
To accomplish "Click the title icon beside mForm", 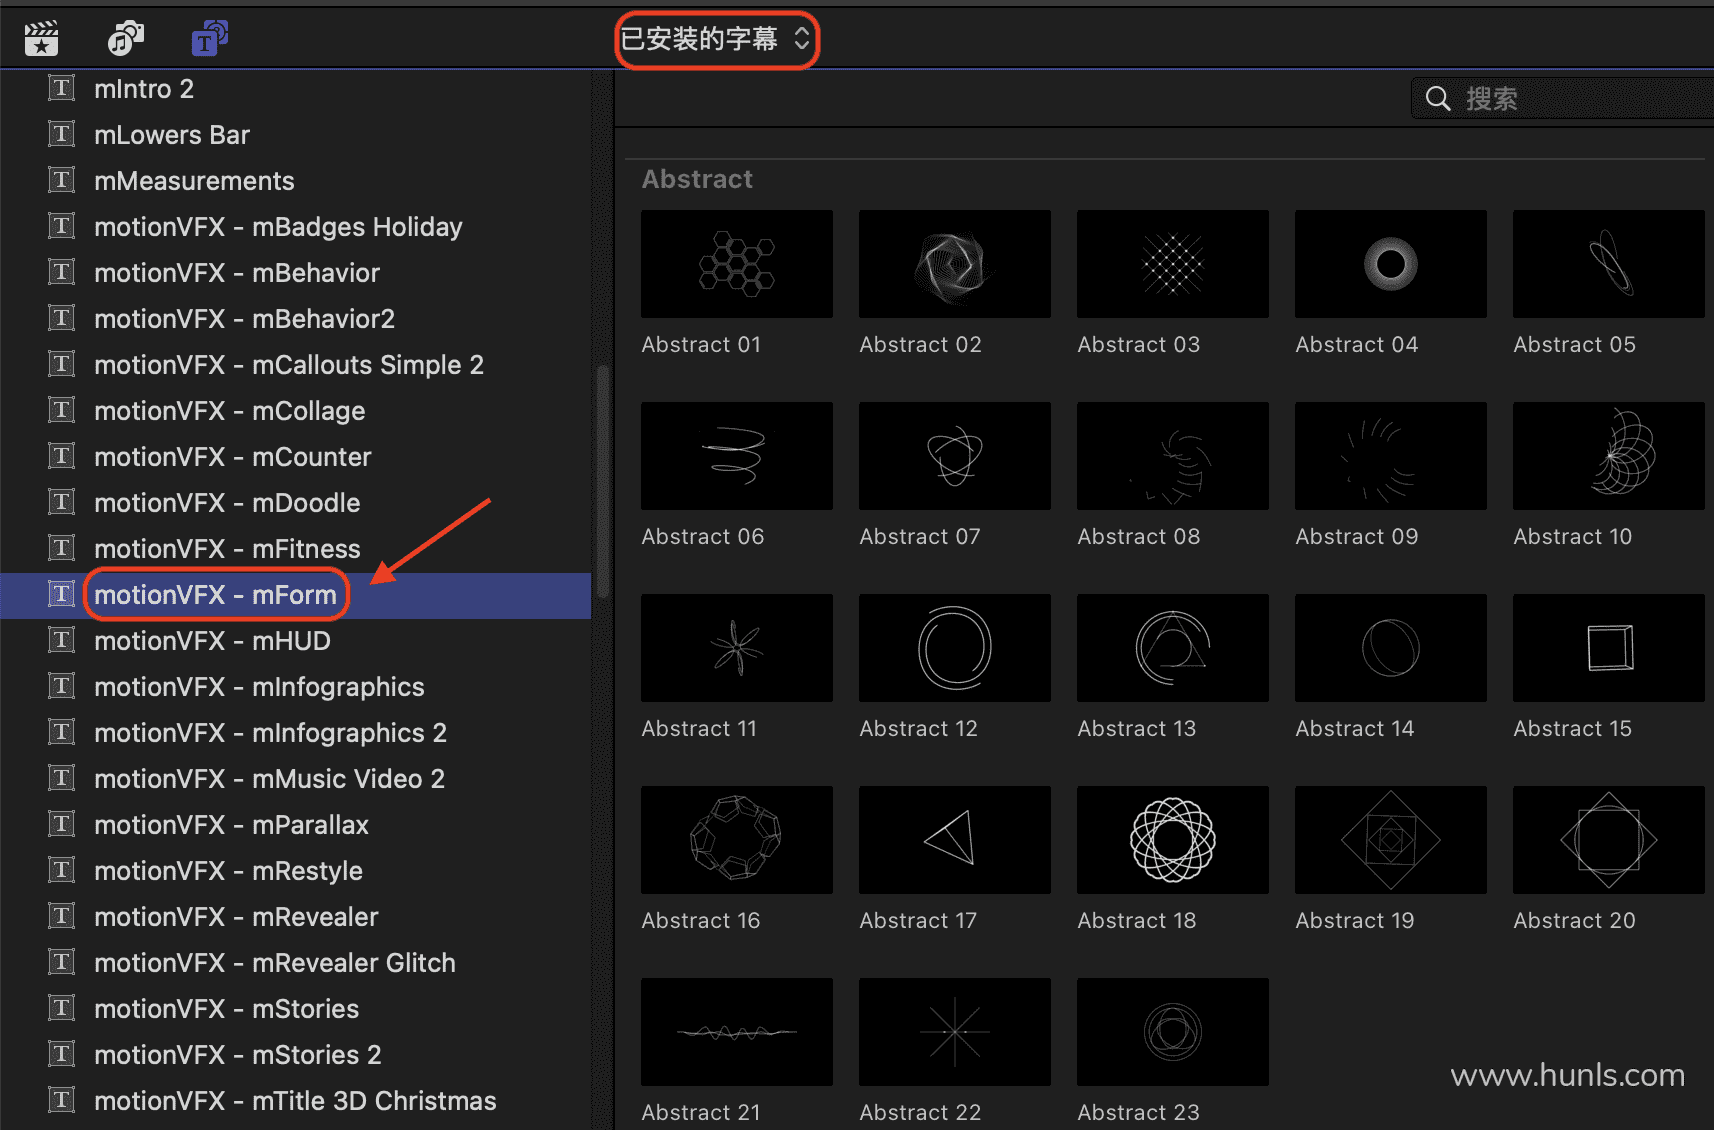I will pos(62,594).
